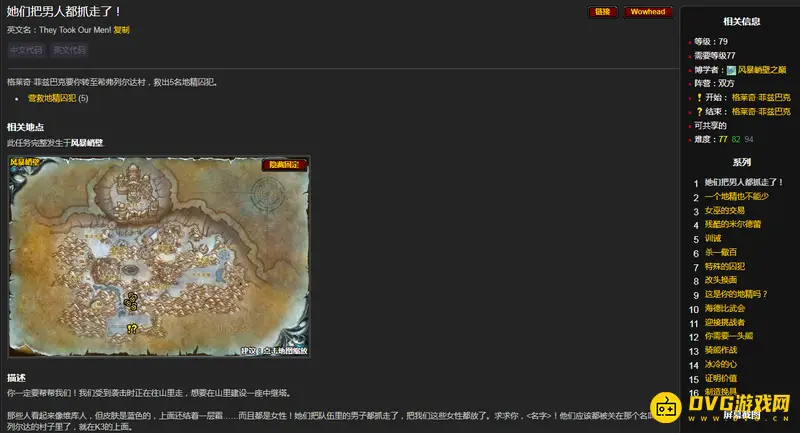Open series quest 迎接挑战者
Screen dimensions: 800x433
pos(724,322)
